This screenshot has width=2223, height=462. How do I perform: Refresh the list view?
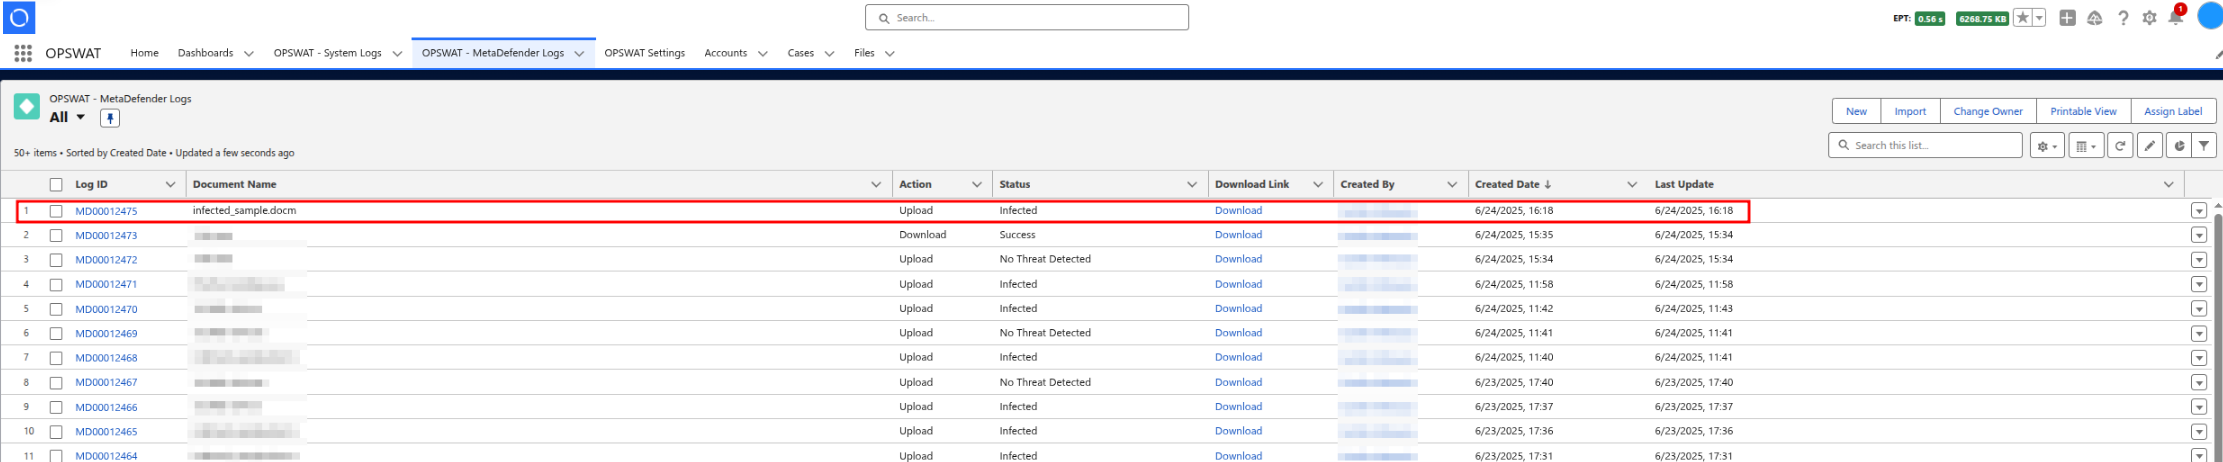point(2119,146)
